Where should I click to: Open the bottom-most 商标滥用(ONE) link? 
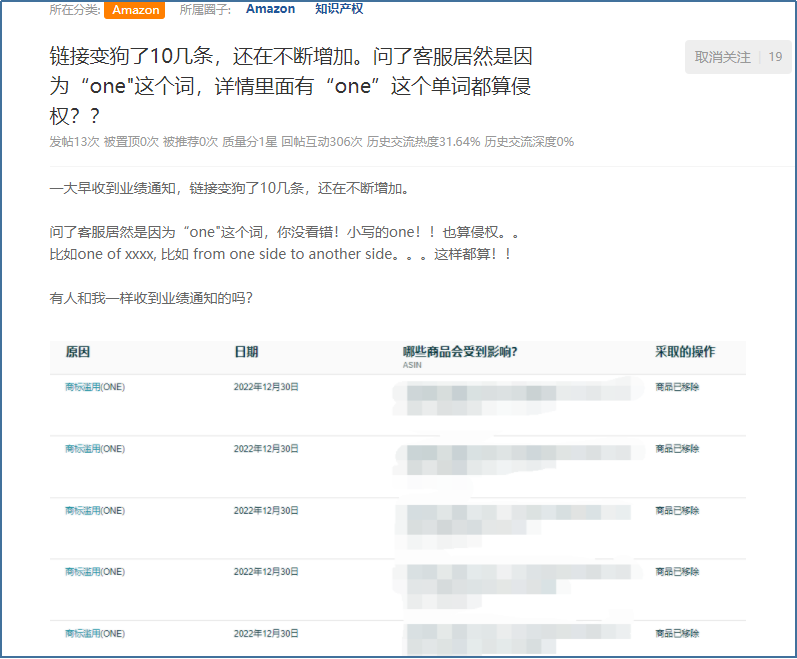(x=95, y=634)
